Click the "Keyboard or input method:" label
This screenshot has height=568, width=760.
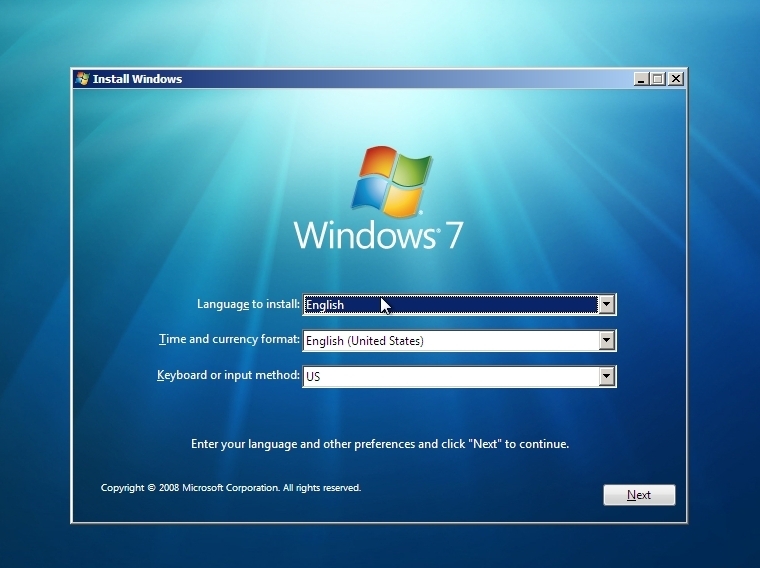[x=228, y=375]
